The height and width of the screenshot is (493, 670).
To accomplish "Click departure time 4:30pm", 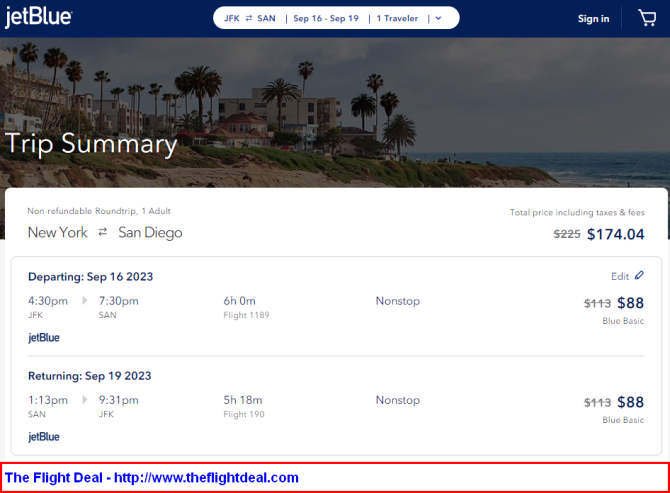I will point(48,301).
